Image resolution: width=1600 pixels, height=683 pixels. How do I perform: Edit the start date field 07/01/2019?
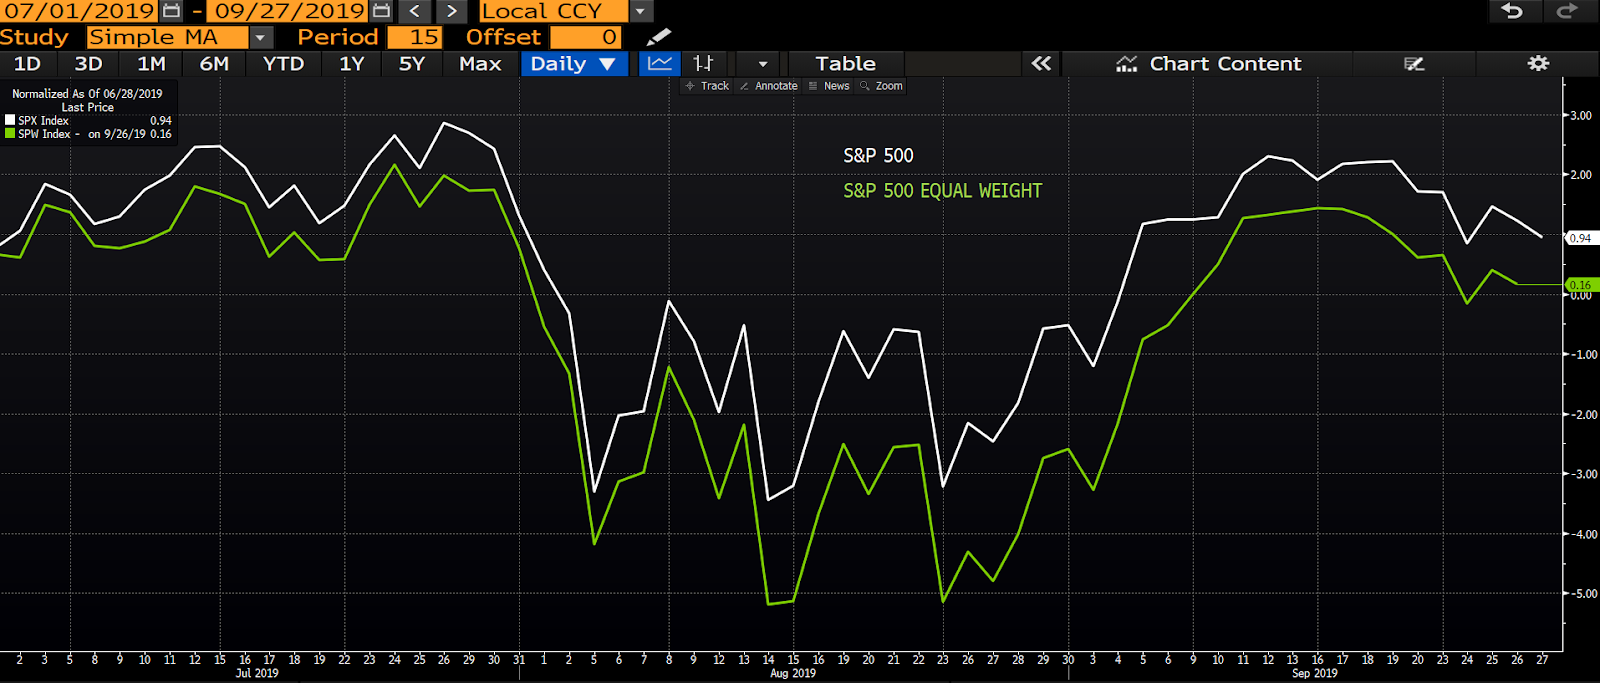pyautogui.click(x=80, y=11)
